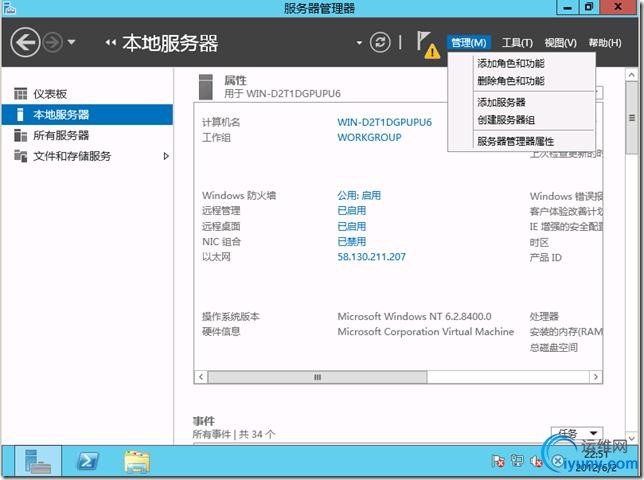
Task: Click the 时区 label
Action: coord(539,242)
